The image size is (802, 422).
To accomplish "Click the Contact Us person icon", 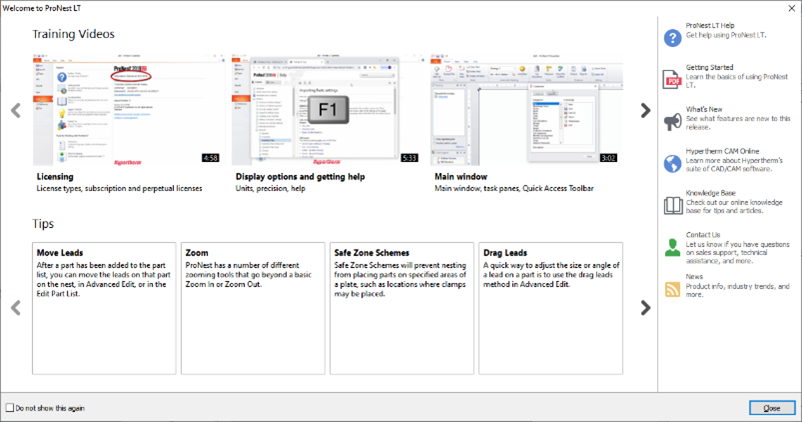I will (672, 247).
